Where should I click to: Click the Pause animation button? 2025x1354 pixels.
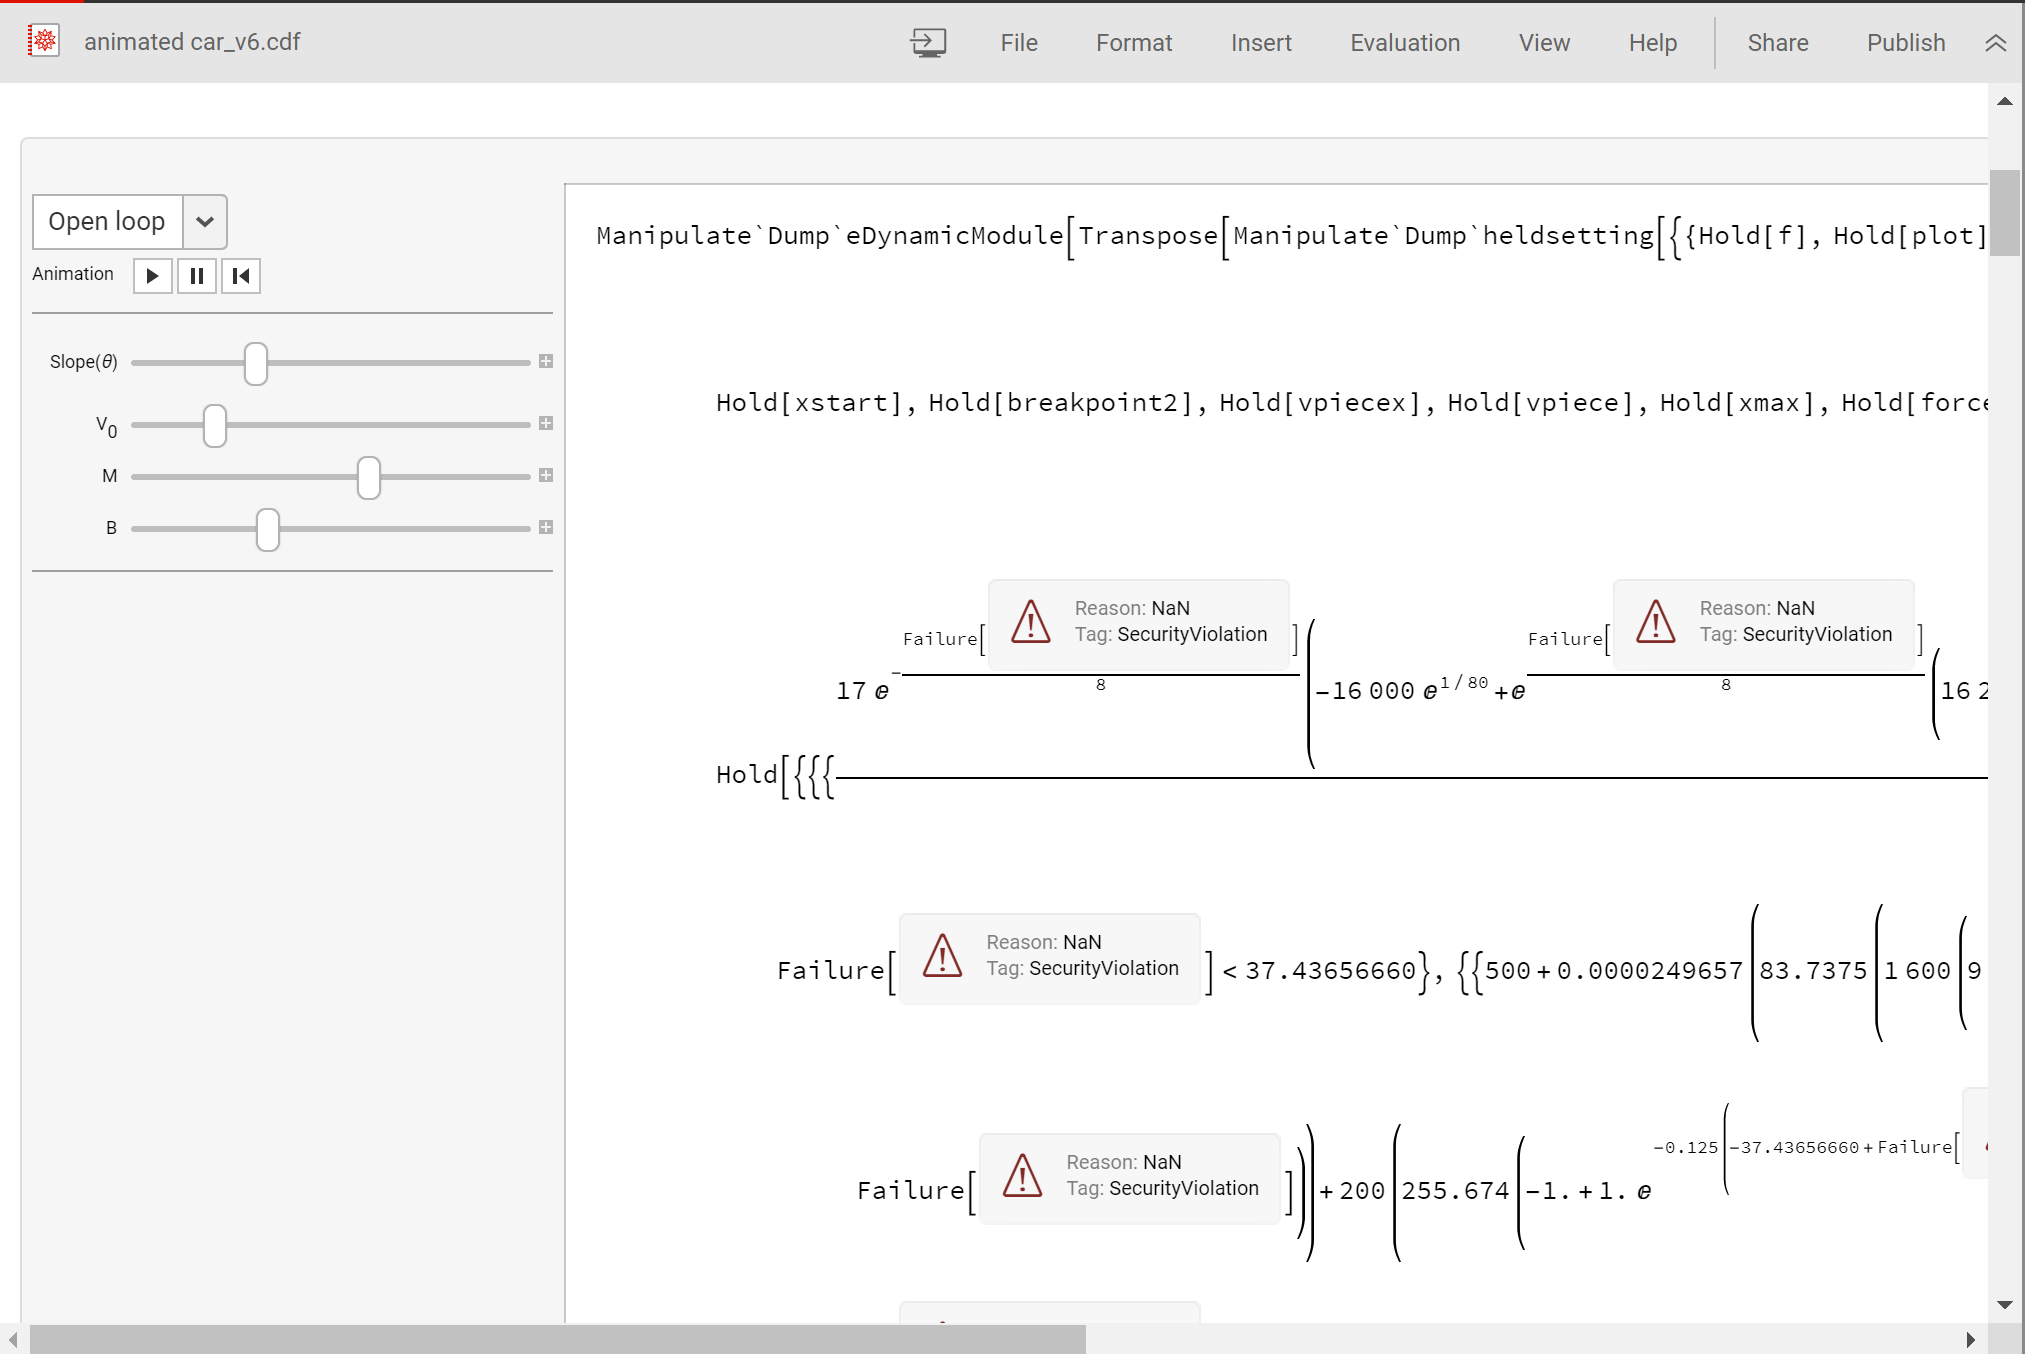[x=196, y=275]
